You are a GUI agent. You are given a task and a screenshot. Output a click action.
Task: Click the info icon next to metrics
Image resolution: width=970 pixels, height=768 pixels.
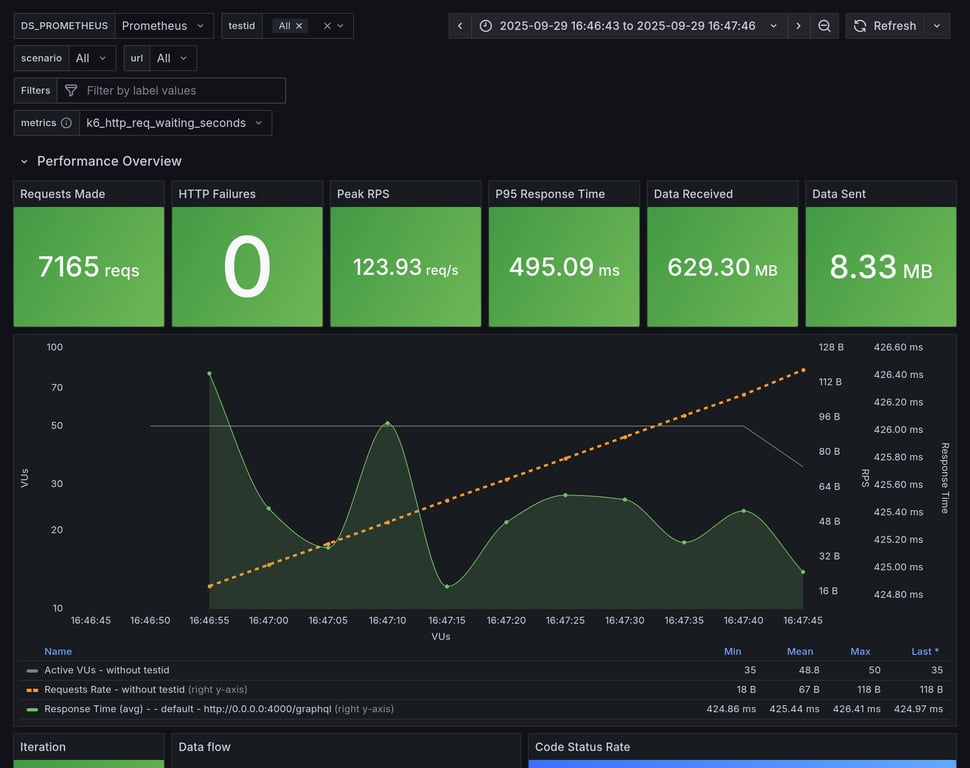pos(66,123)
